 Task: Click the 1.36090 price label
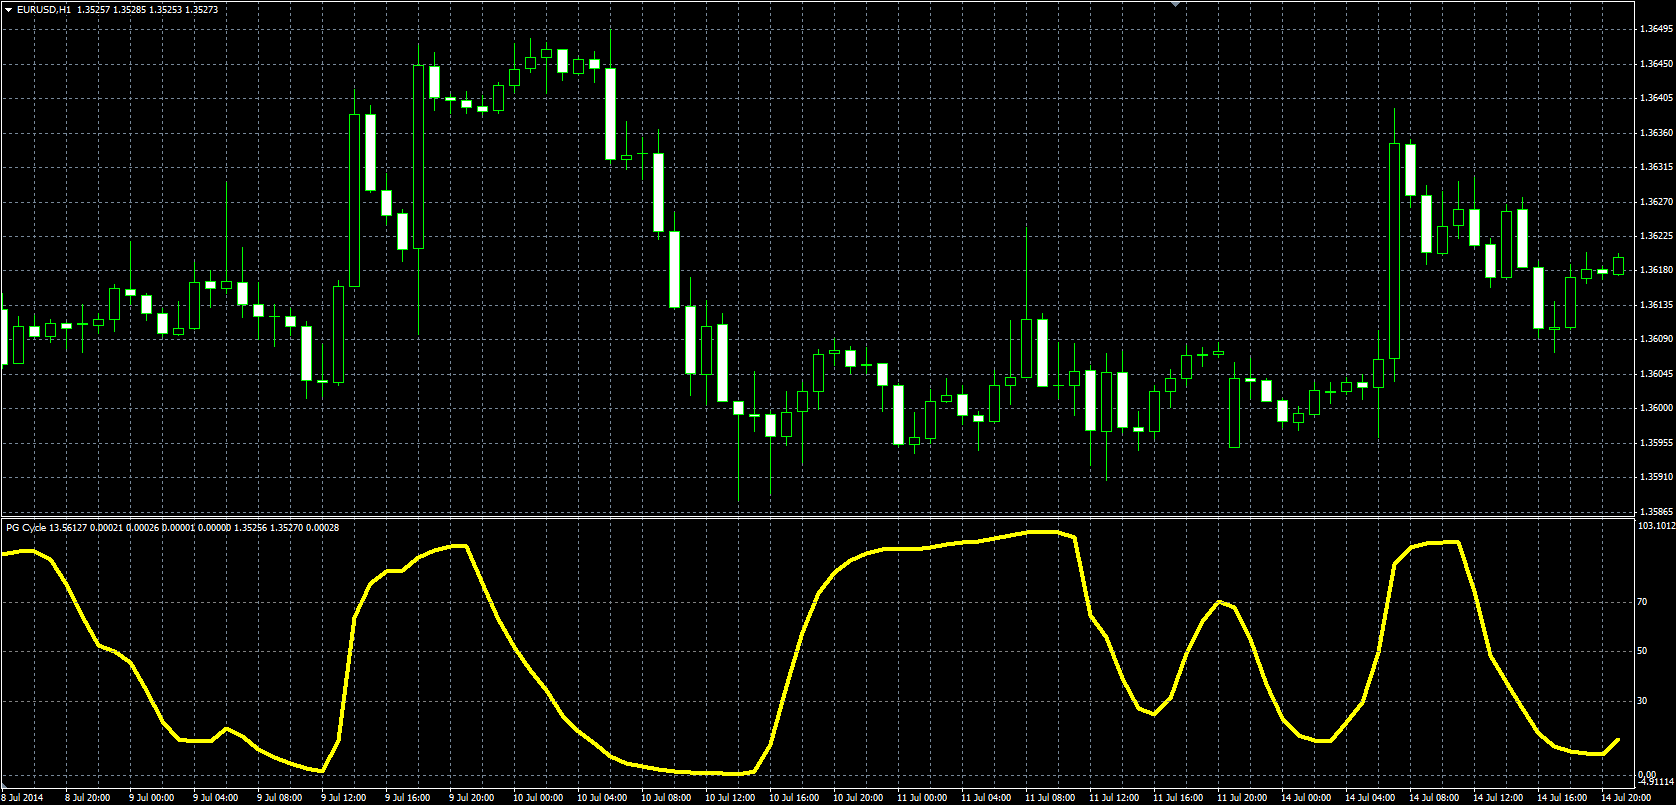click(1656, 339)
